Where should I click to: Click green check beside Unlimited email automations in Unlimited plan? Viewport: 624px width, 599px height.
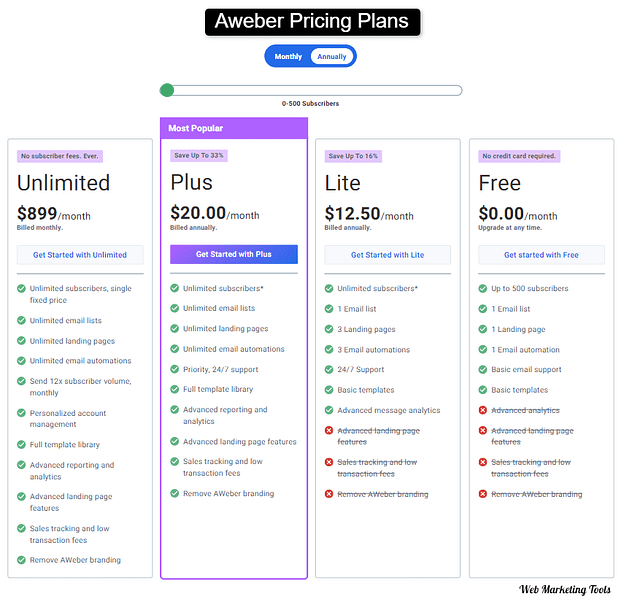coord(21,361)
